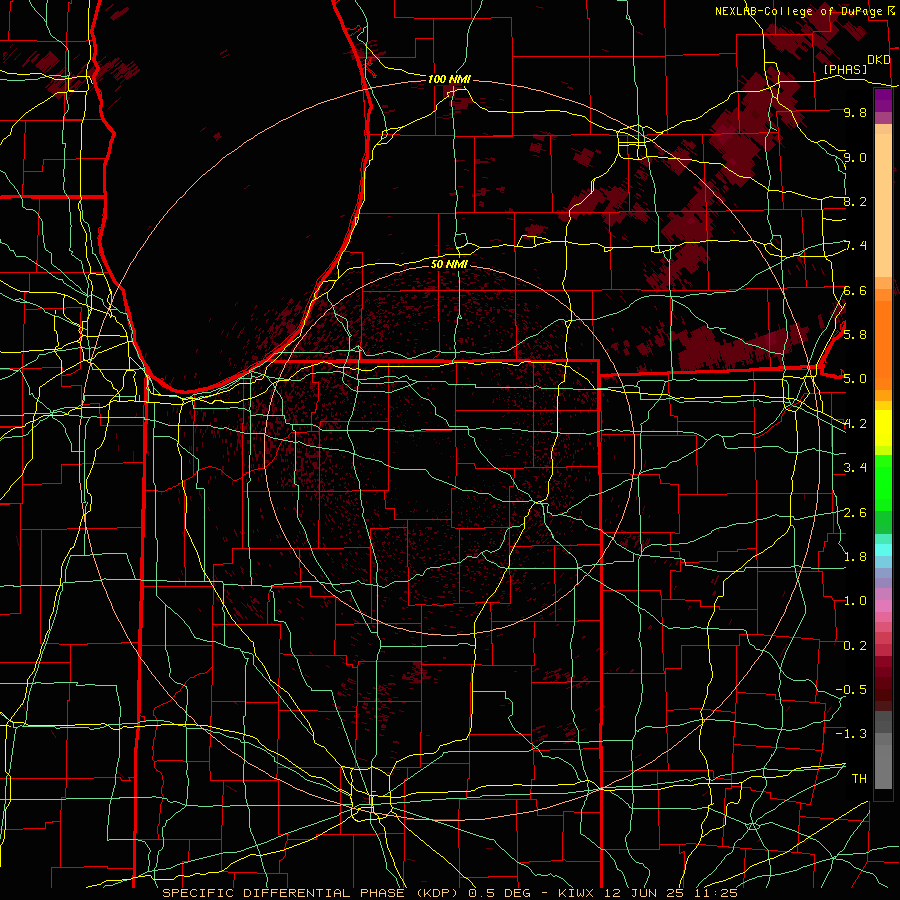Click the 5.0 scale value

[855, 379]
